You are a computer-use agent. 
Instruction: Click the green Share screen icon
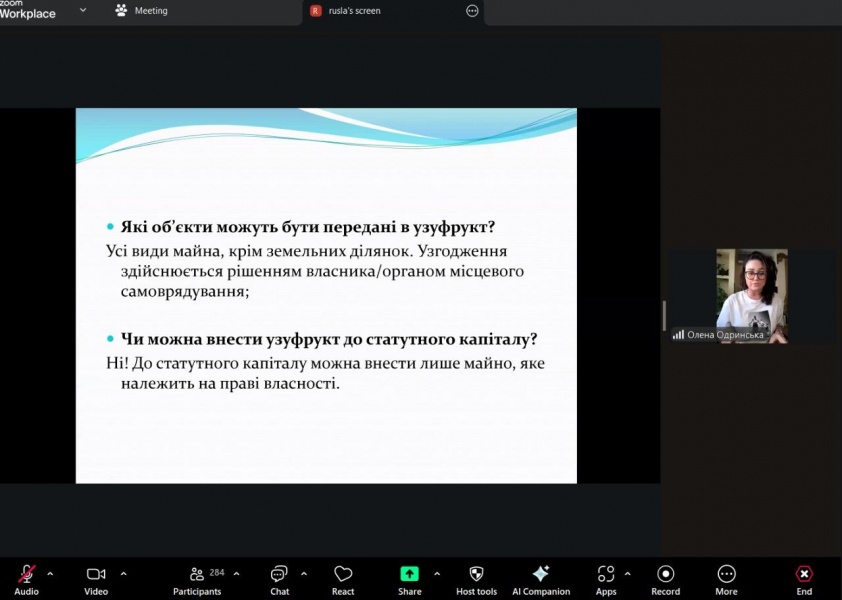(410, 574)
